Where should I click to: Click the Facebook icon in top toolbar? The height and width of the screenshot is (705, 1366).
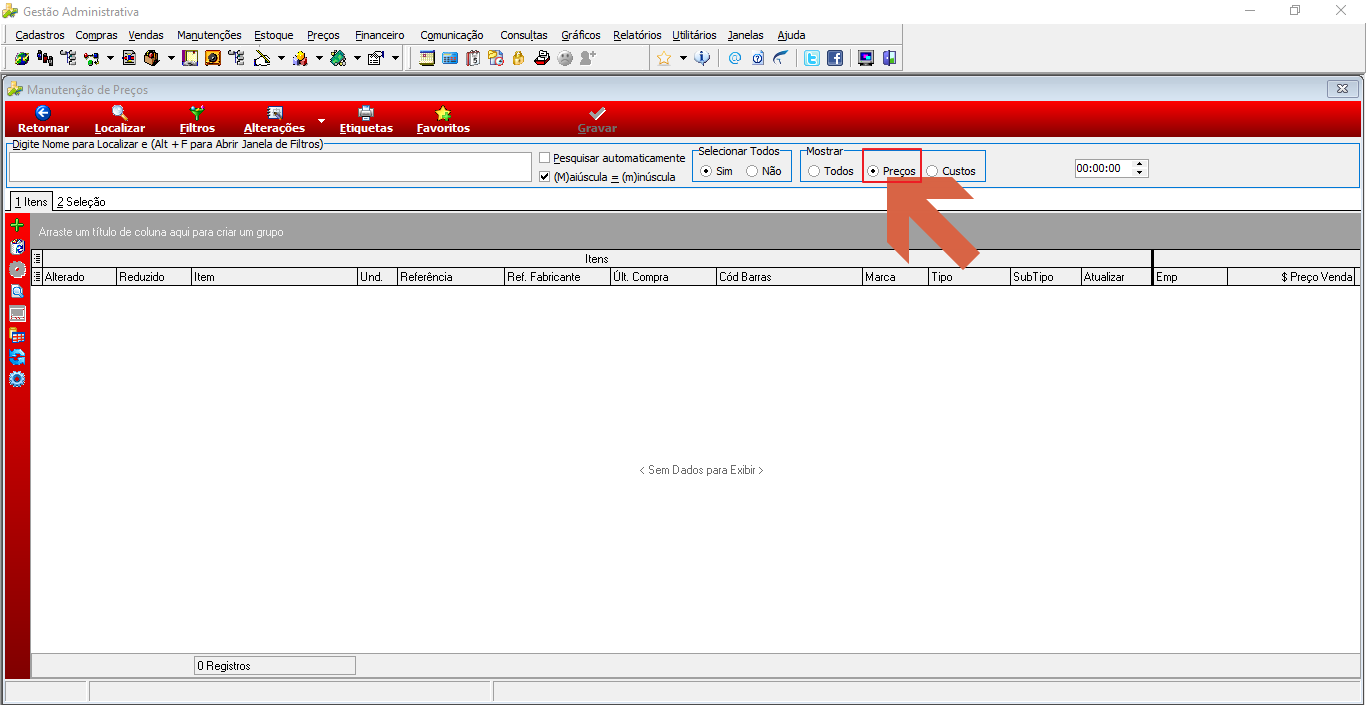tap(835, 58)
